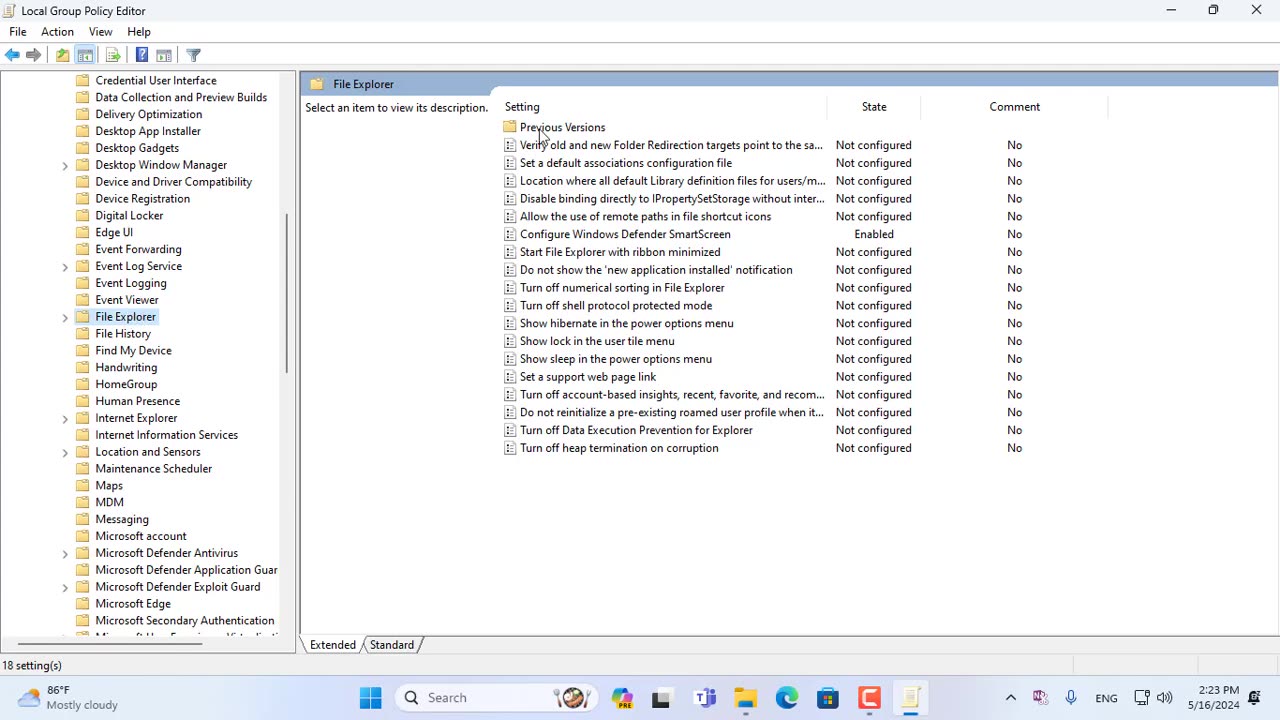This screenshot has width=1280, height=720.
Task: Open Copilot preview from the taskbar
Action: (x=622, y=698)
